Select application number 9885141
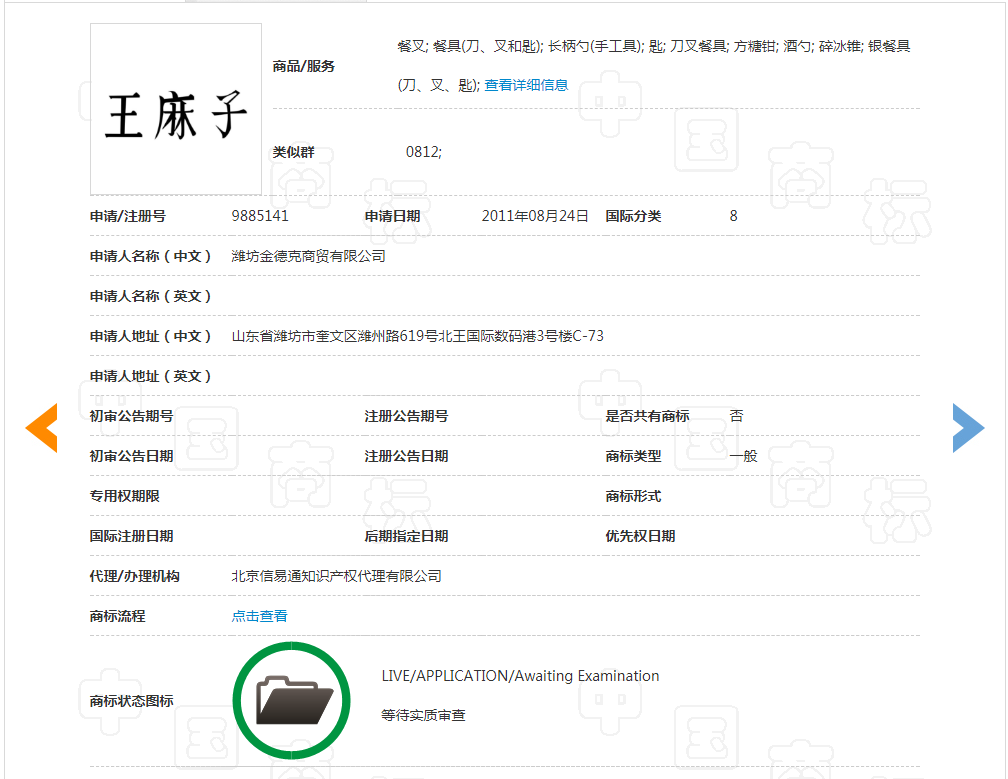Image resolution: width=1008 pixels, height=779 pixels. coord(260,216)
